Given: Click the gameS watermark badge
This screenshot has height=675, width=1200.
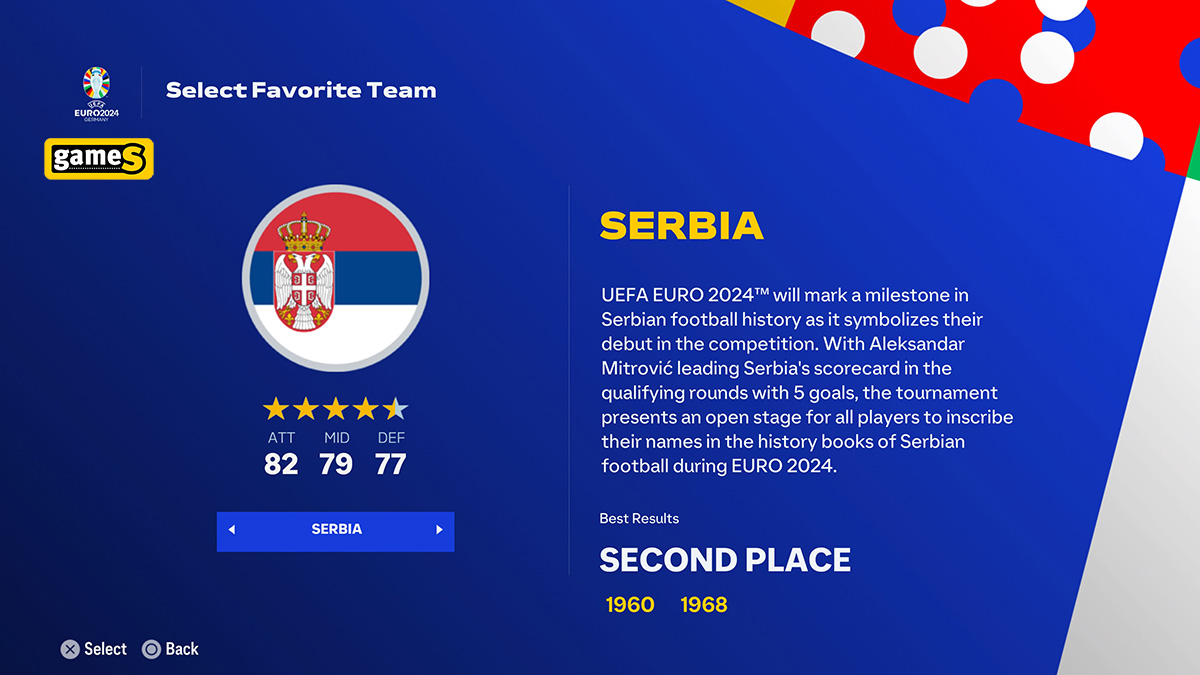Looking at the screenshot, I should pos(99,159).
